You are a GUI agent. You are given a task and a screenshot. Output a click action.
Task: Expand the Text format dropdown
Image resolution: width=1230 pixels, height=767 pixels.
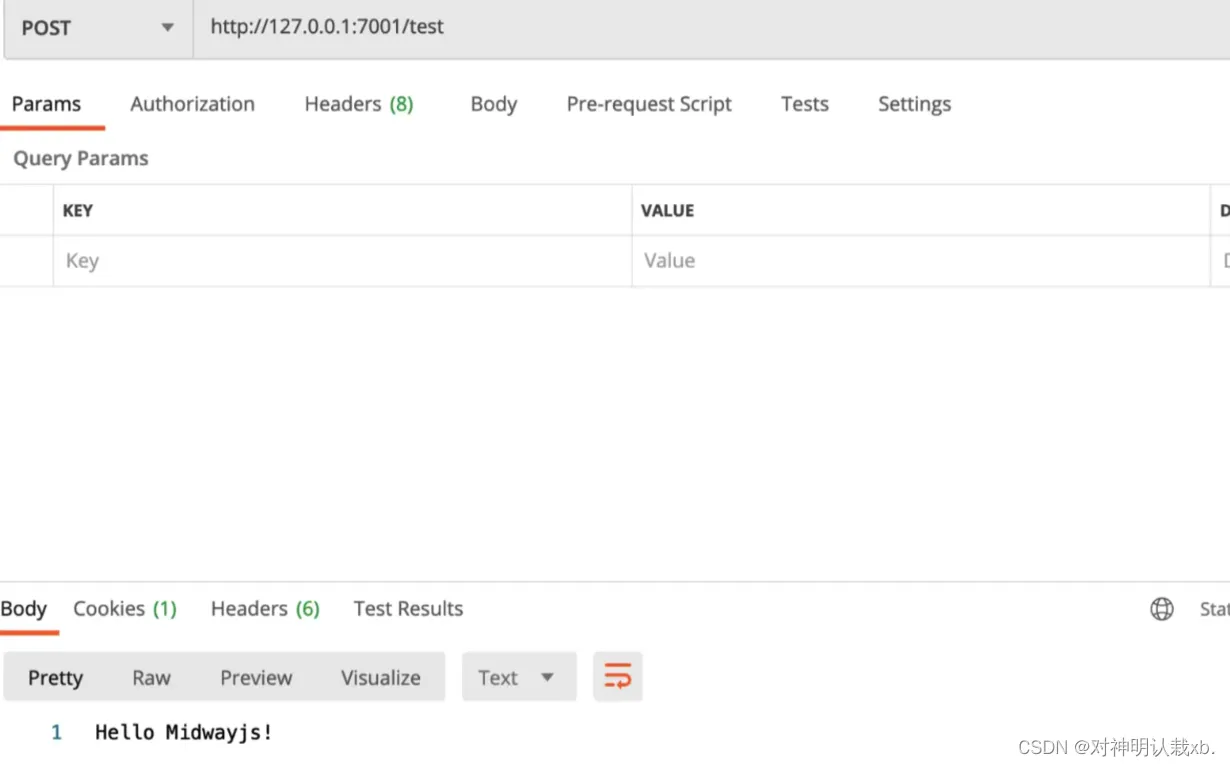[x=519, y=677]
